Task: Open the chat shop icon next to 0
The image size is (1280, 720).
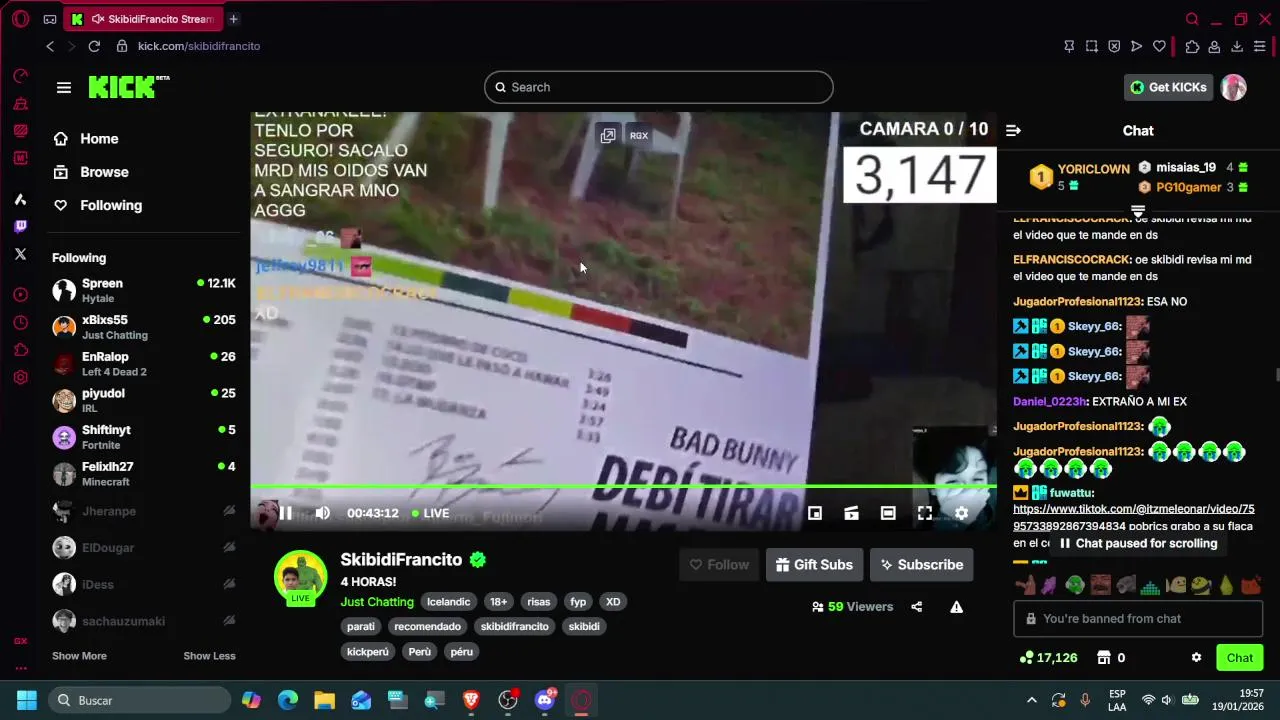Action: coord(1103,658)
